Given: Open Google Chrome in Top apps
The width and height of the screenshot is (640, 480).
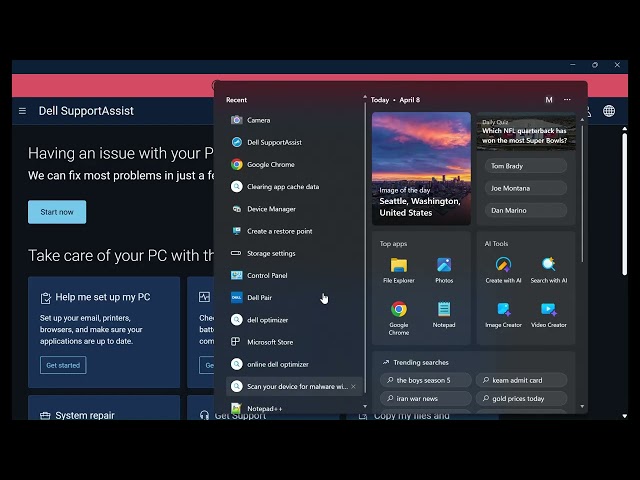Looking at the screenshot, I should tap(399, 318).
